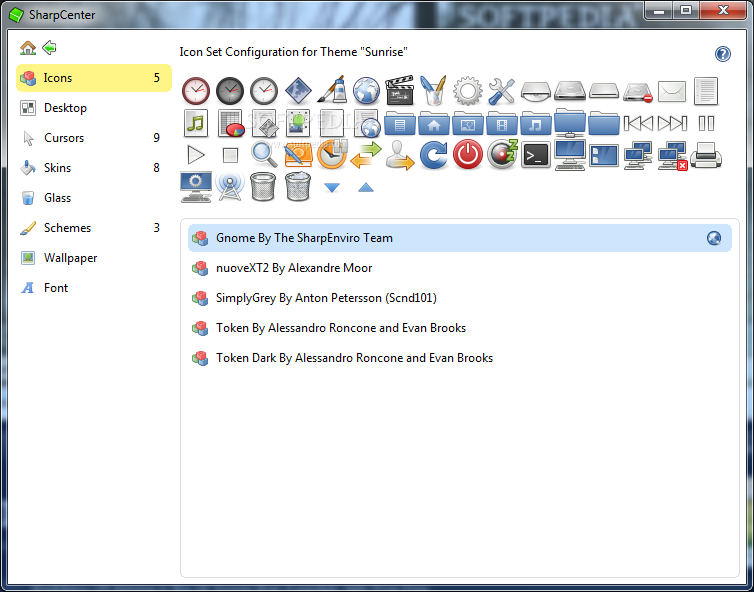Click the green music note icon
This screenshot has height=592, width=754.
click(196, 124)
